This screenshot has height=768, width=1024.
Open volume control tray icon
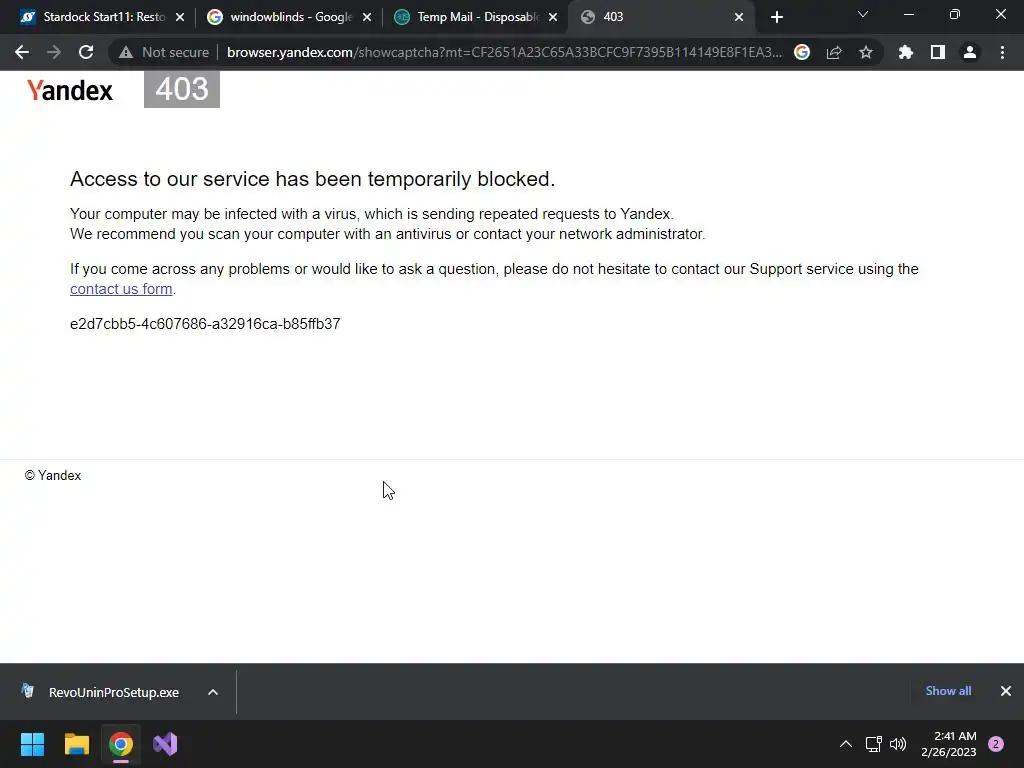click(x=898, y=744)
